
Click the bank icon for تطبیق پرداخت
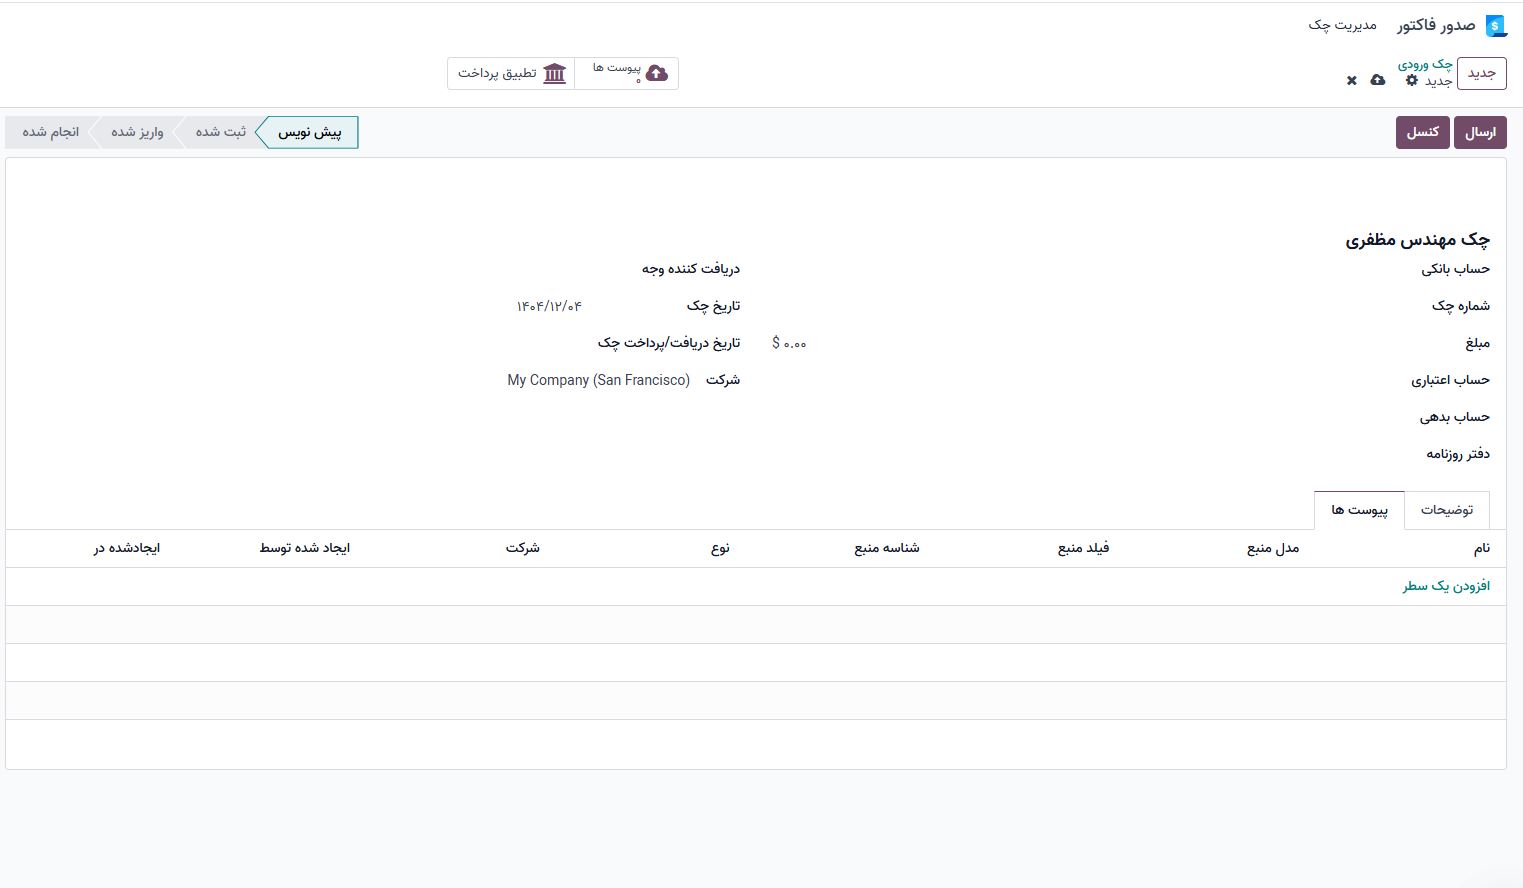click(x=555, y=73)
